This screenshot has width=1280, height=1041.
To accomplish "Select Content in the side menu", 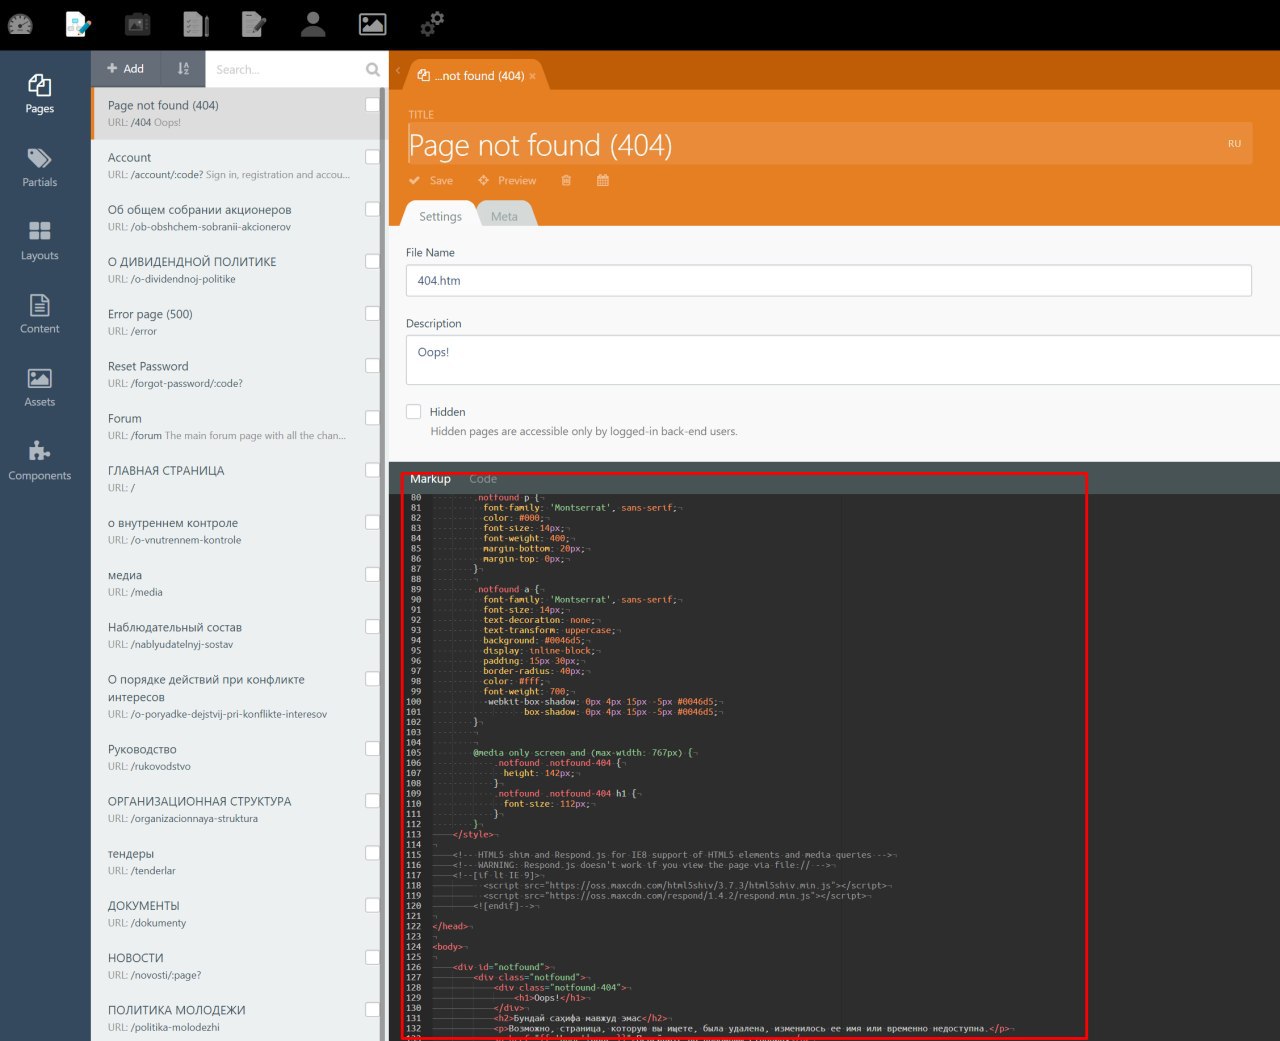I will point(40,314).
